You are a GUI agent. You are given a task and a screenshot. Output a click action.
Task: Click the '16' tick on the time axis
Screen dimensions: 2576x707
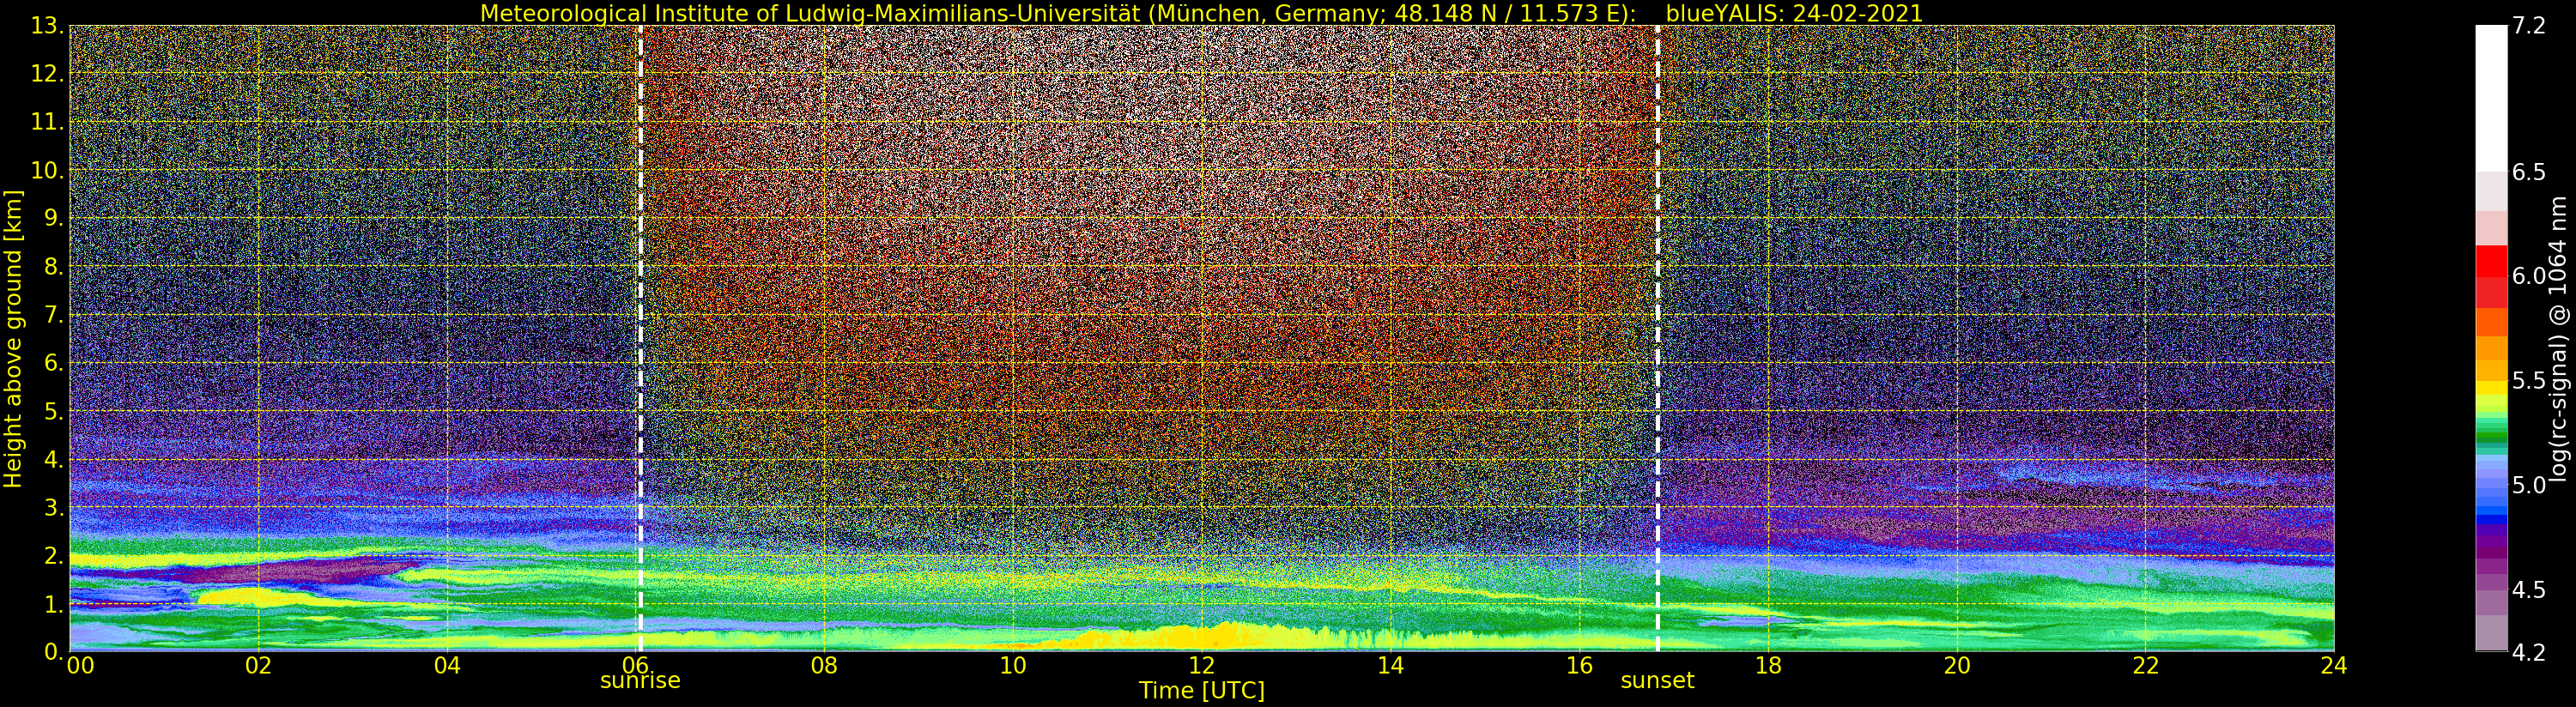[x=1579, y=666]
